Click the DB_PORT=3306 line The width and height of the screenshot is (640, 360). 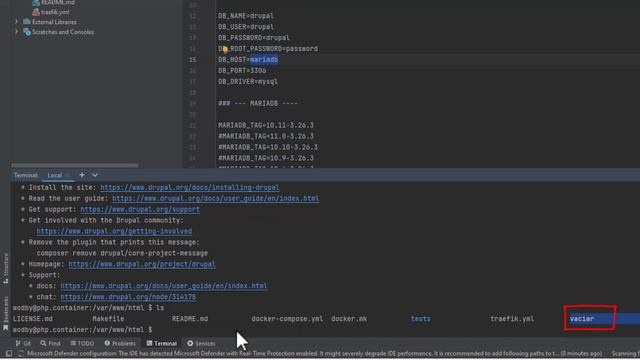242,71
